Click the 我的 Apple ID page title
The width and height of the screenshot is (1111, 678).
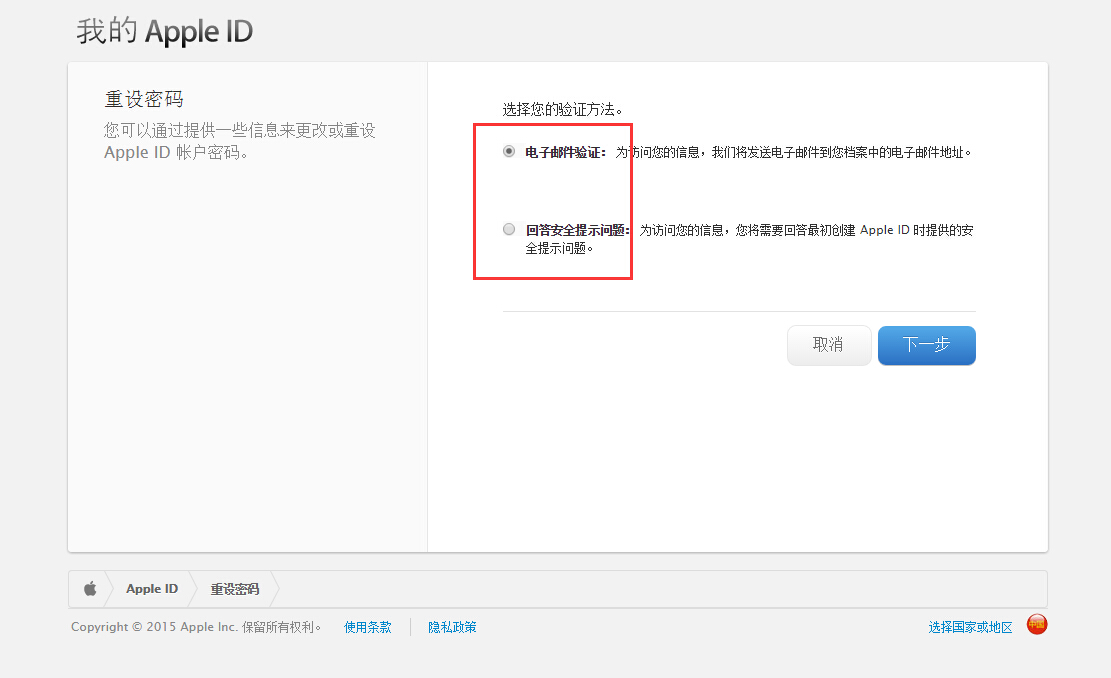pos(164,31)
